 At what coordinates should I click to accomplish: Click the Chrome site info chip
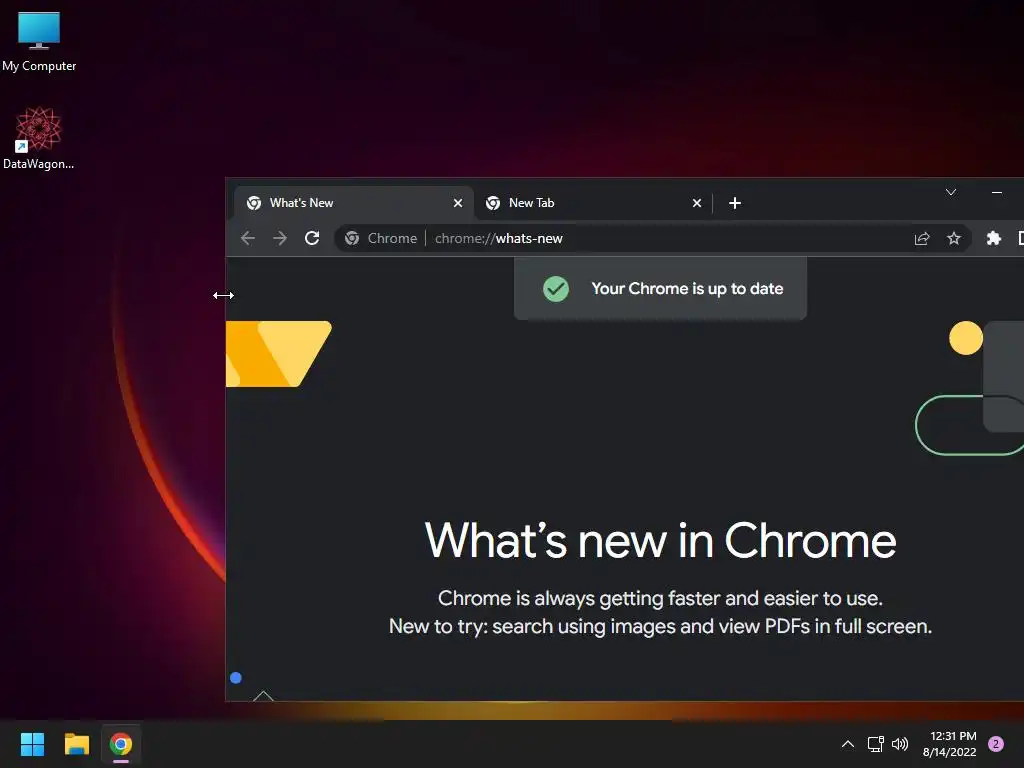pos(381,238)
